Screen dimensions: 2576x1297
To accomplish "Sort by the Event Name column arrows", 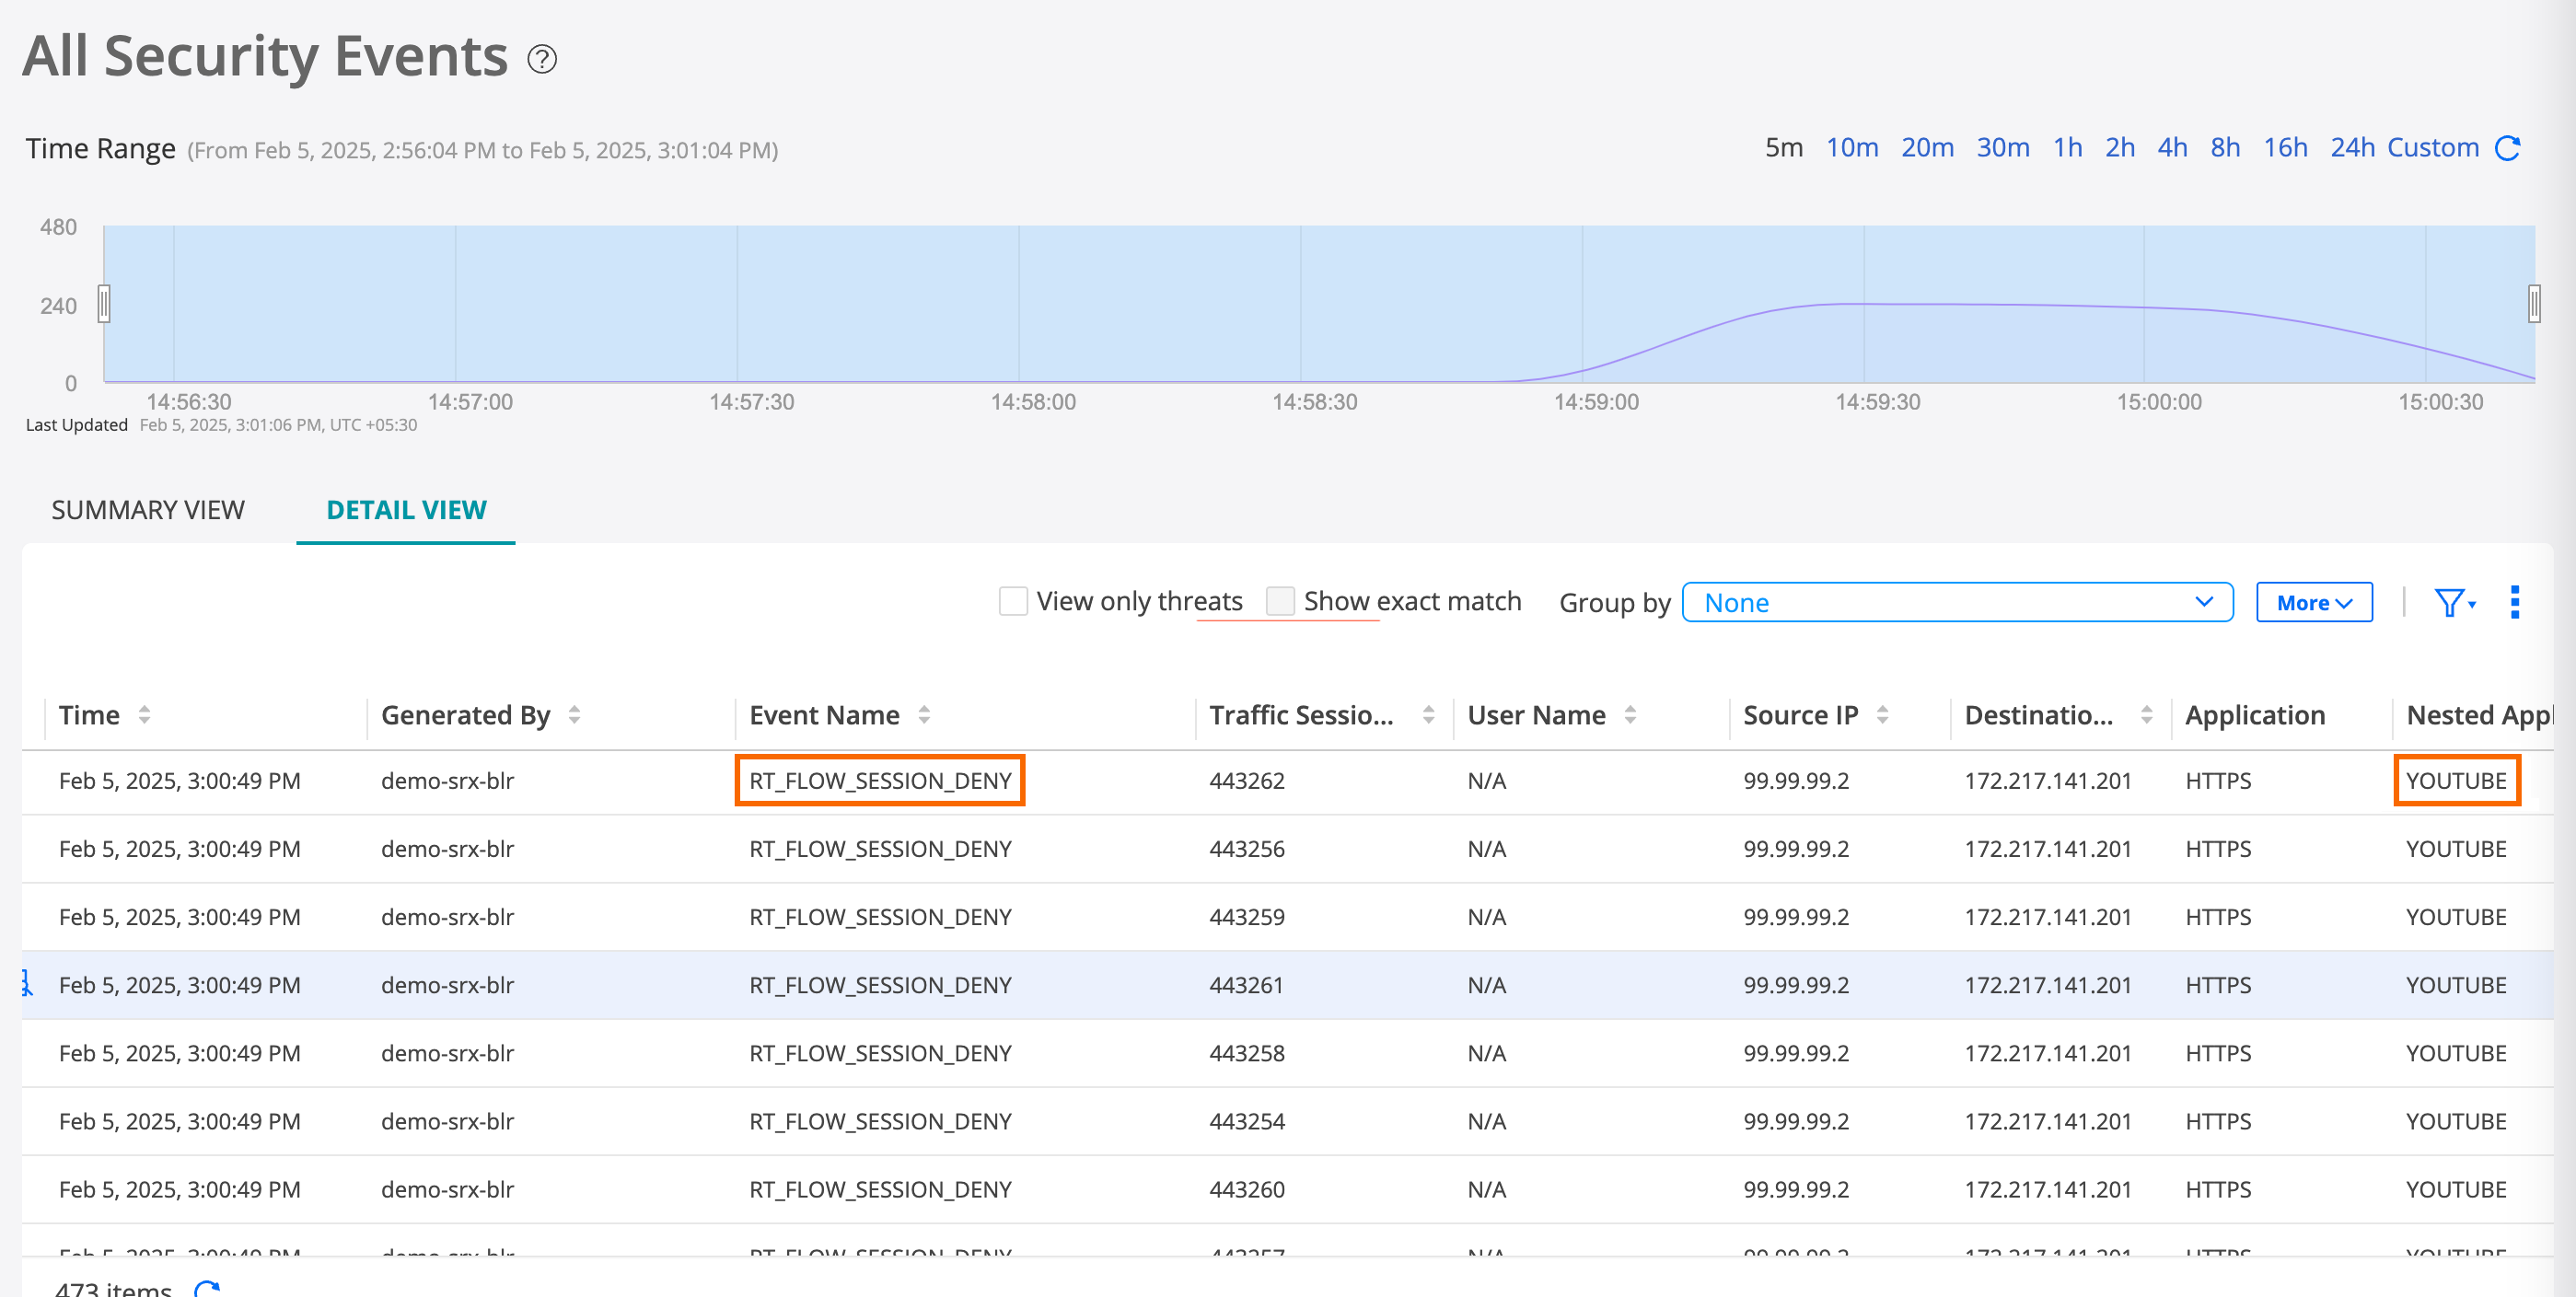I will [924, 715].
